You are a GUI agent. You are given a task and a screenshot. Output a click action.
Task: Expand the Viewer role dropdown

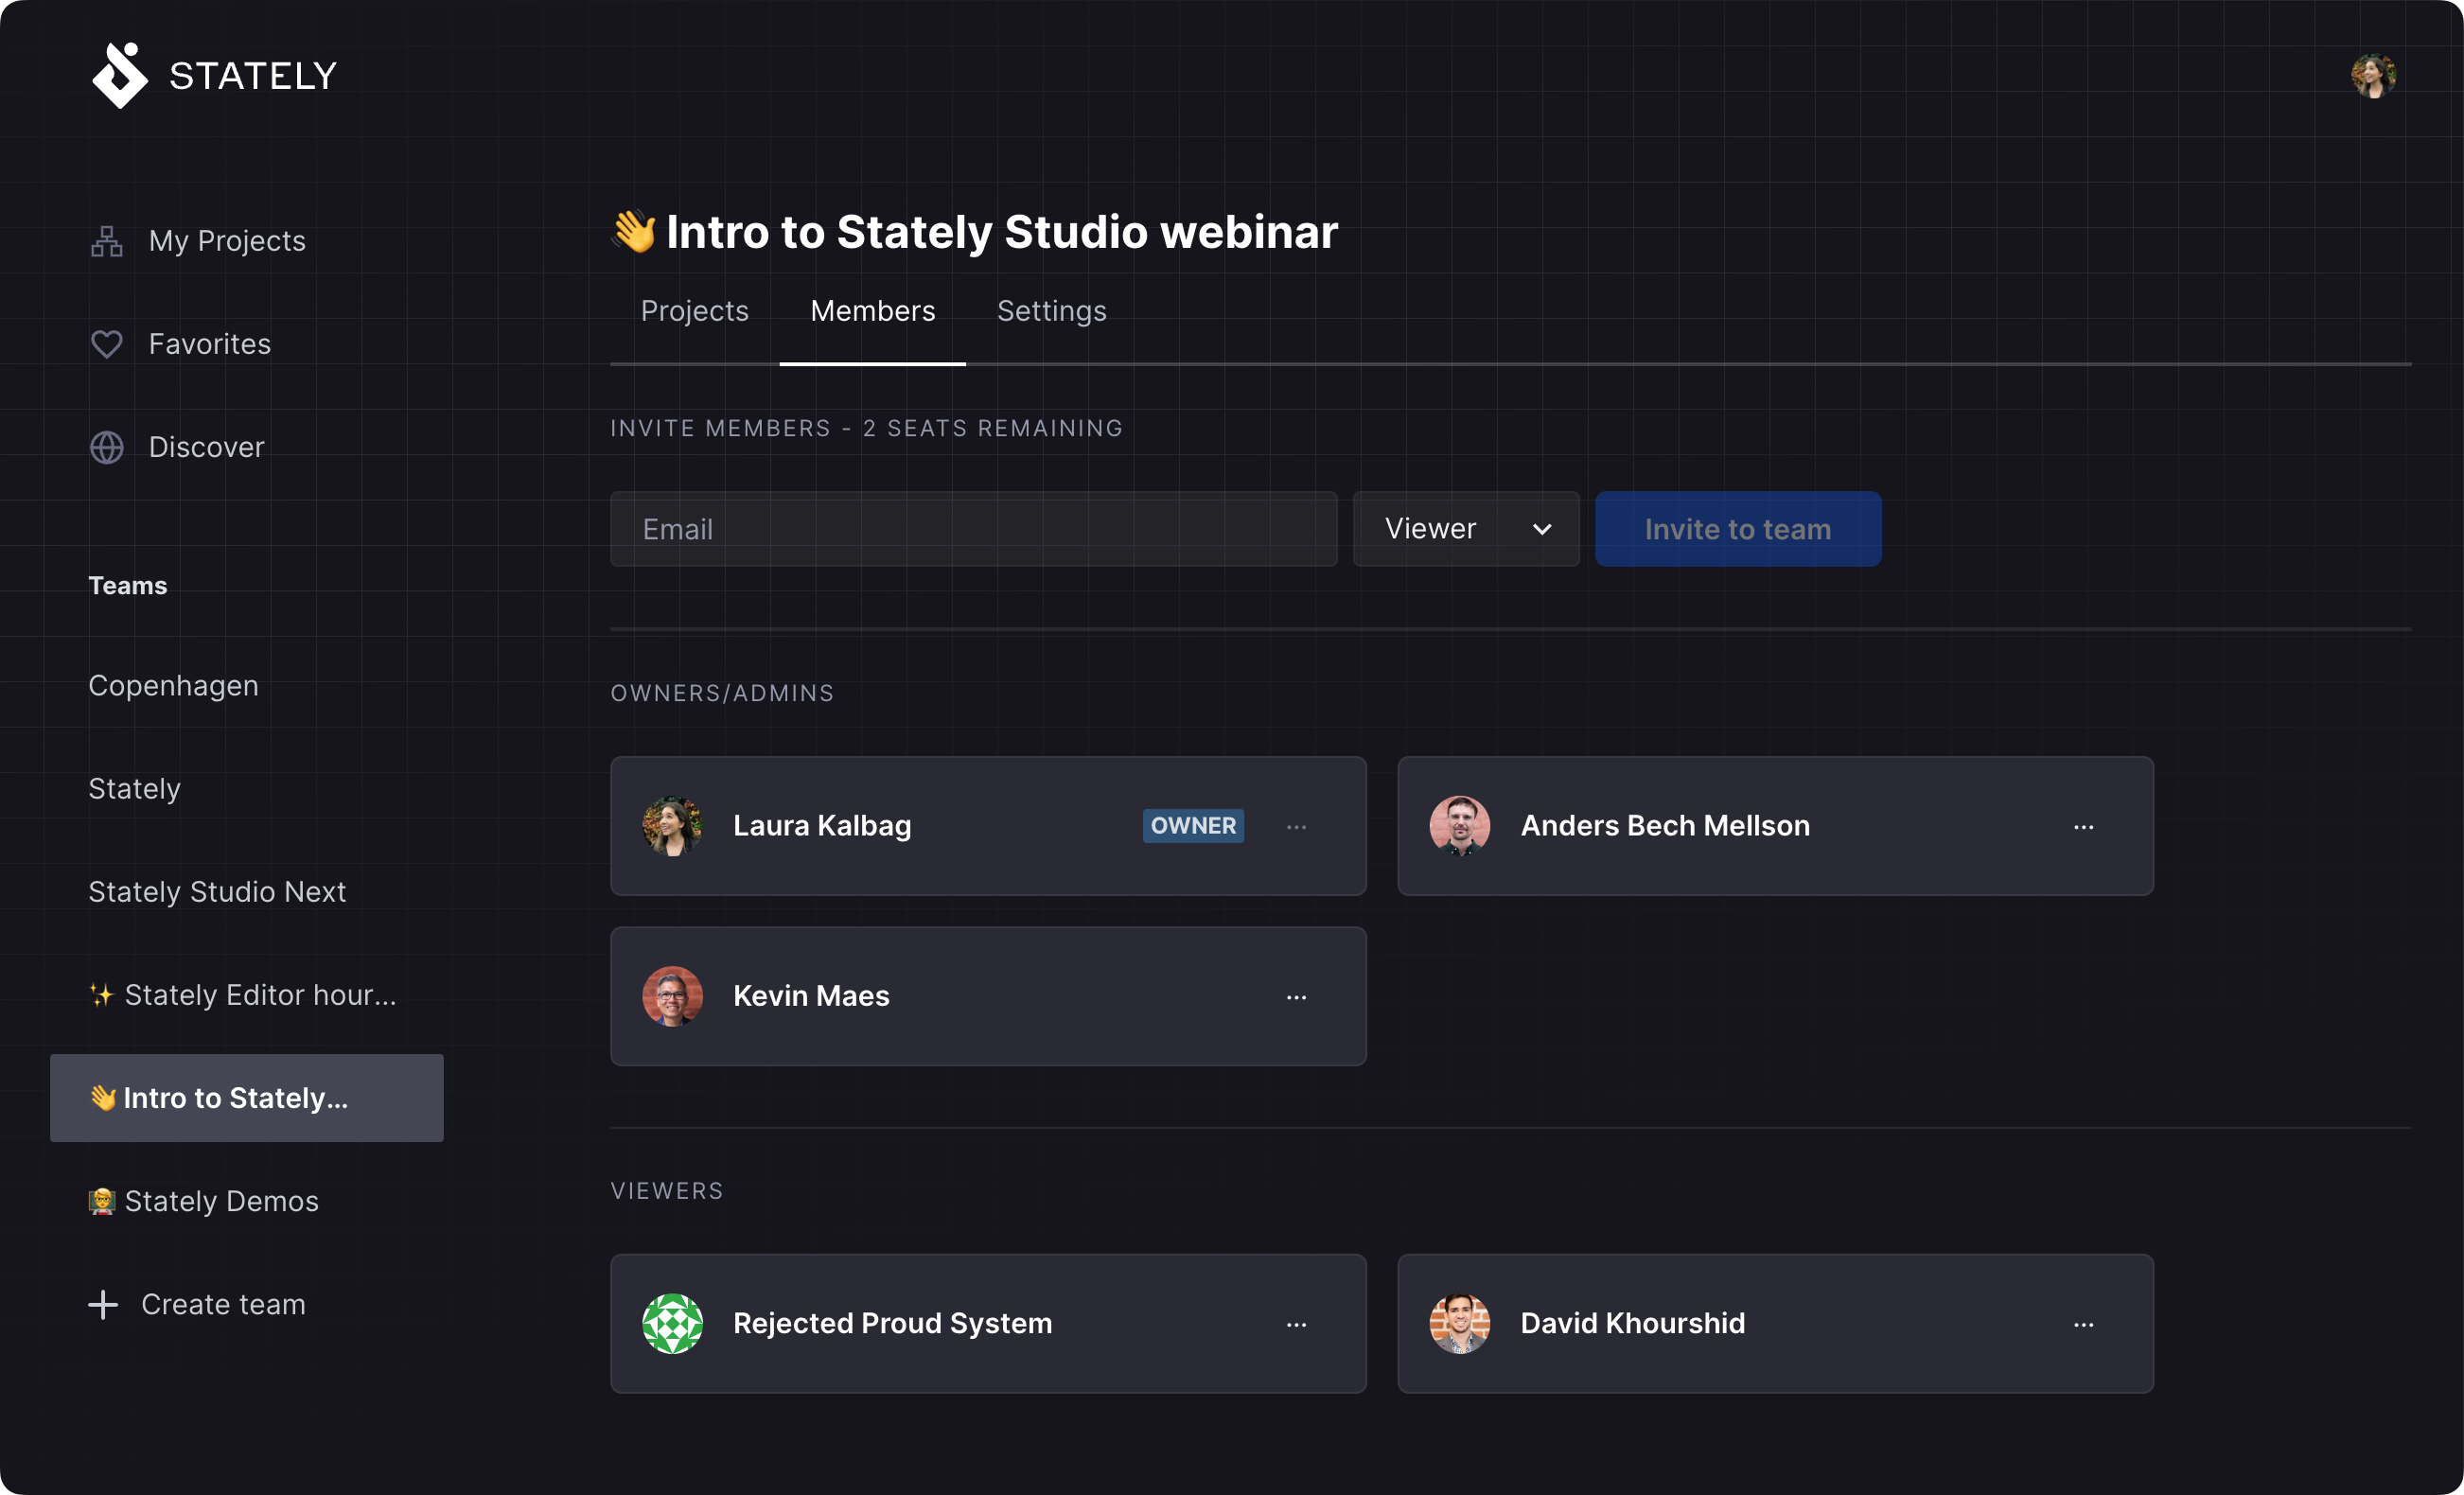[x=1466, y=528]
